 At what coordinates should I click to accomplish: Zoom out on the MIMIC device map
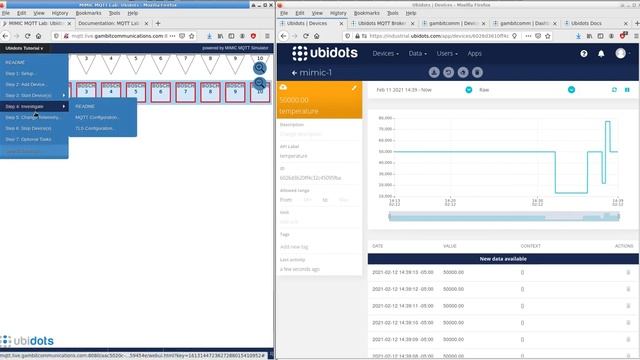(x=260, y=84)
